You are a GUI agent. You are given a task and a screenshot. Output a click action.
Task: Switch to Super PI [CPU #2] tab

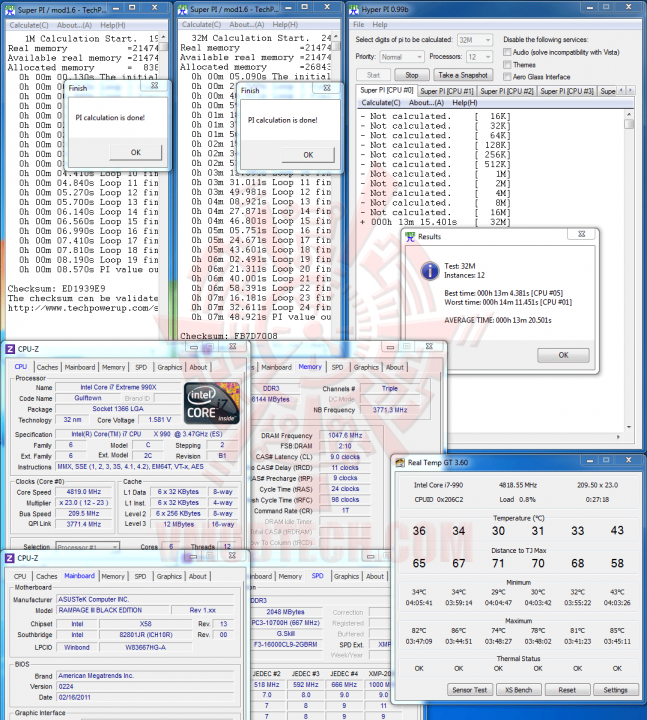click(x=506, y=91)
